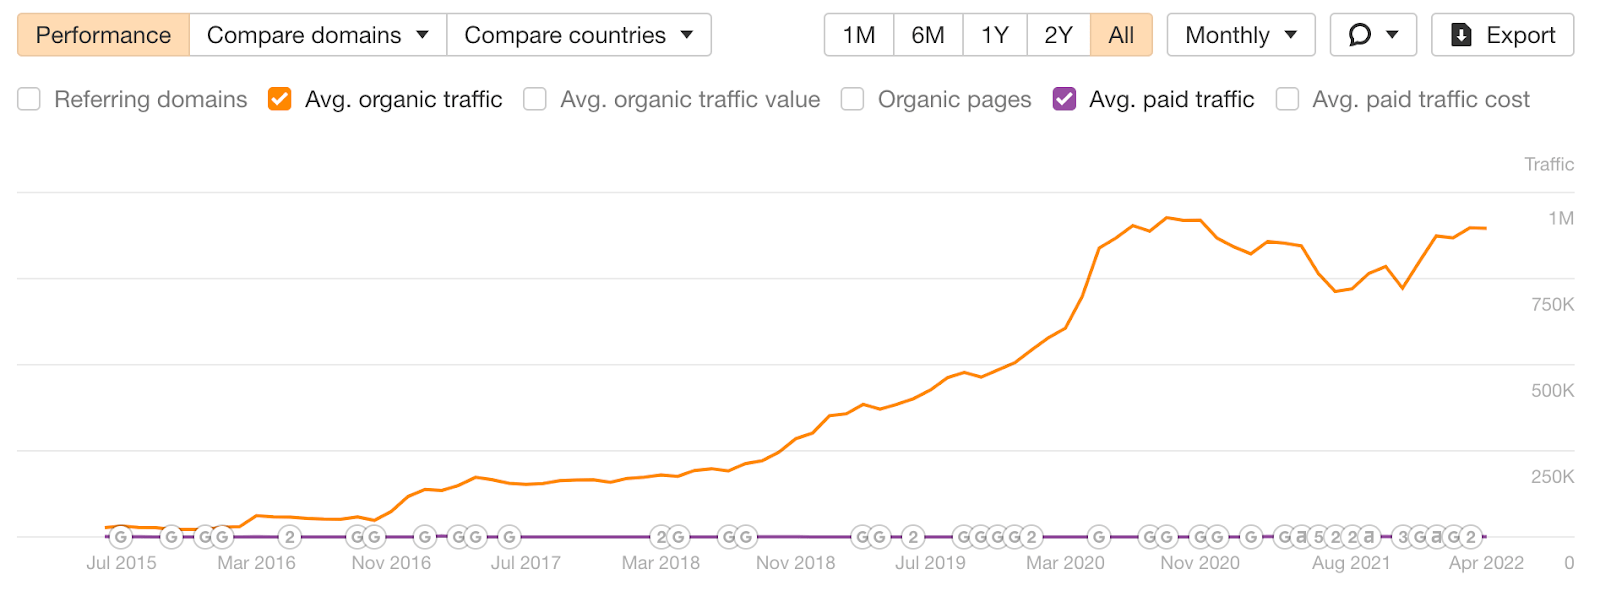Click the 500K y-axis label

1552,390
